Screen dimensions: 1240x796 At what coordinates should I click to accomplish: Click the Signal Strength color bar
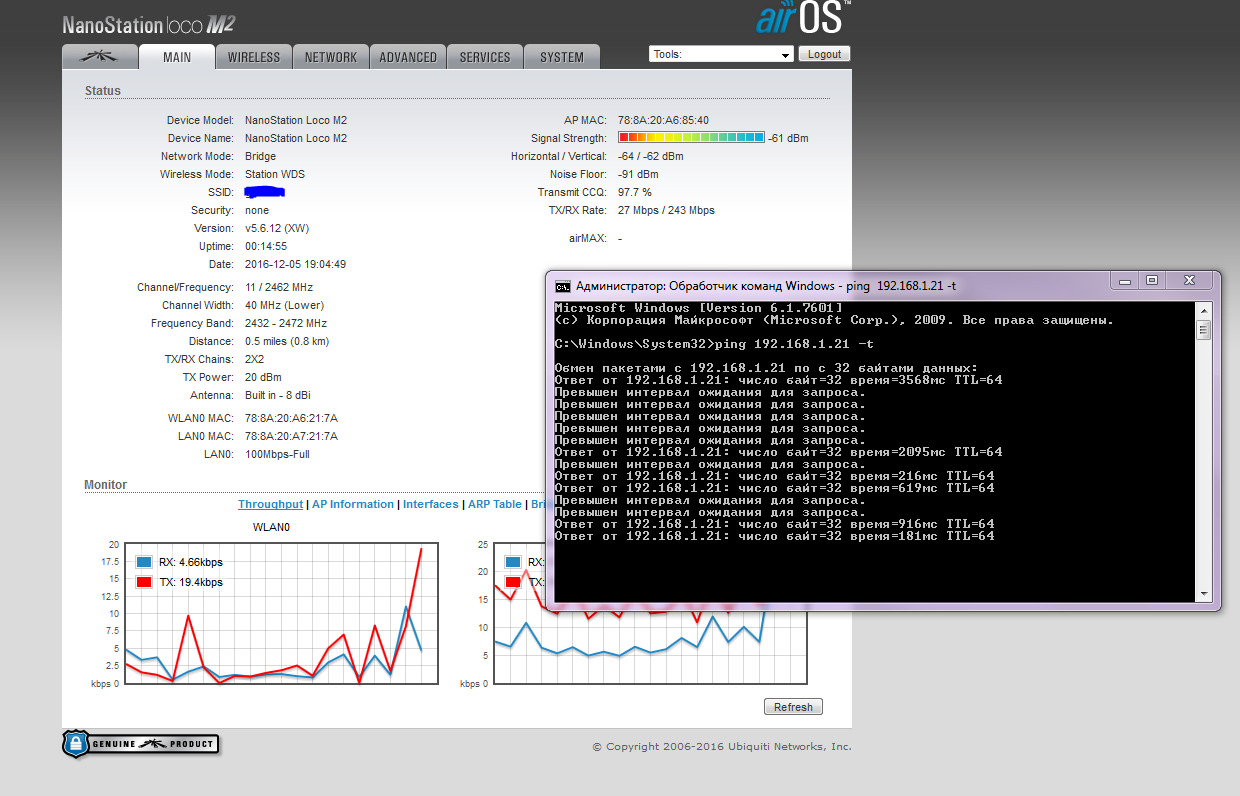click(691, 138)
